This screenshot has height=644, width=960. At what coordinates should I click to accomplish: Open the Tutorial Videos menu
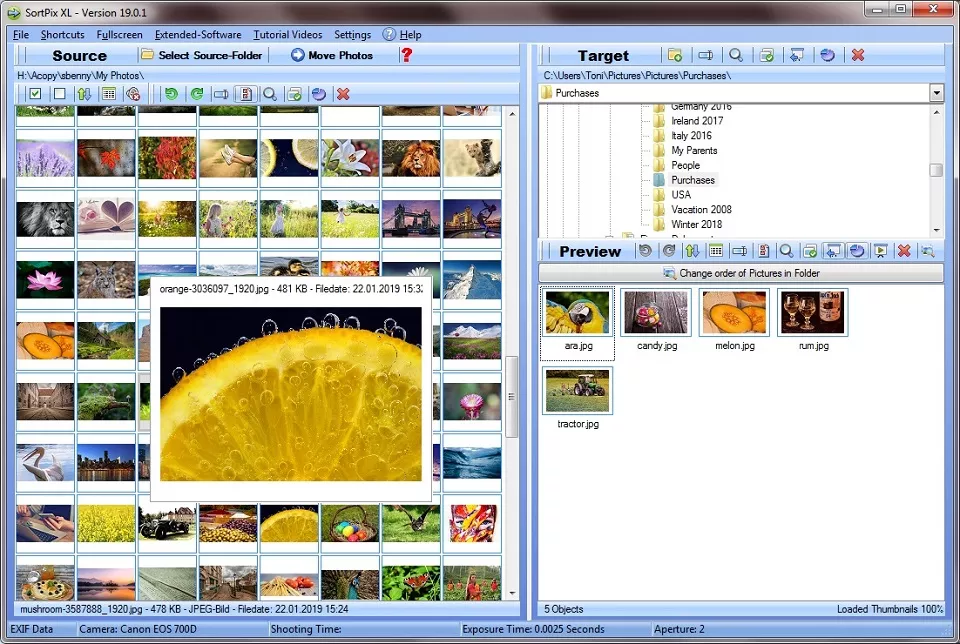(287, 35)
